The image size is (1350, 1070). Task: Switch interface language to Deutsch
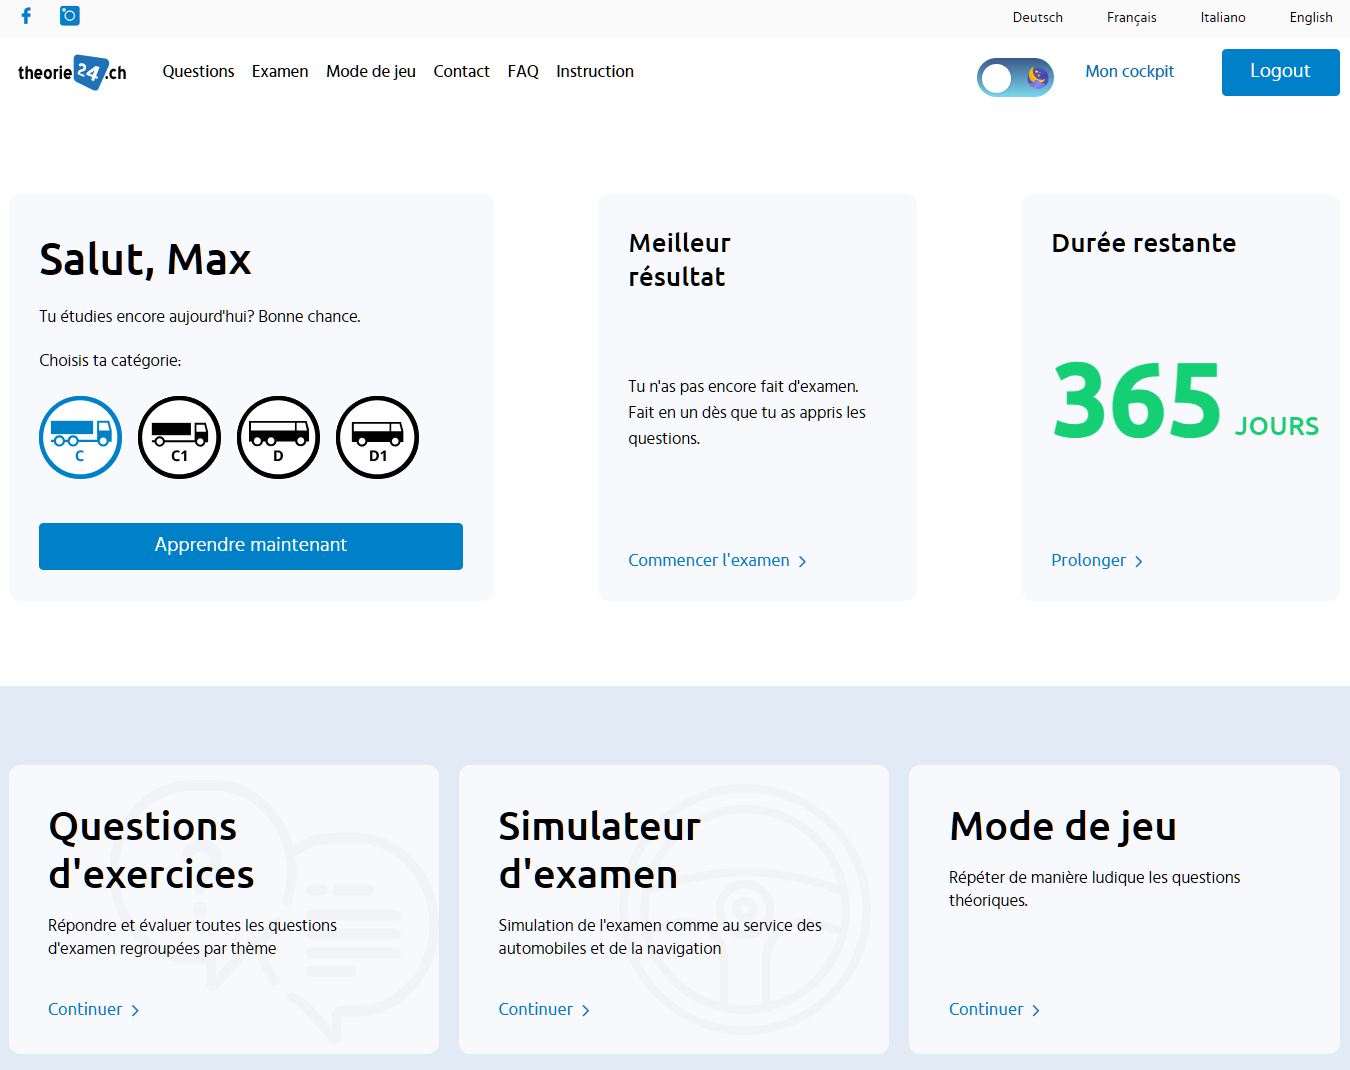[1037, 17]
